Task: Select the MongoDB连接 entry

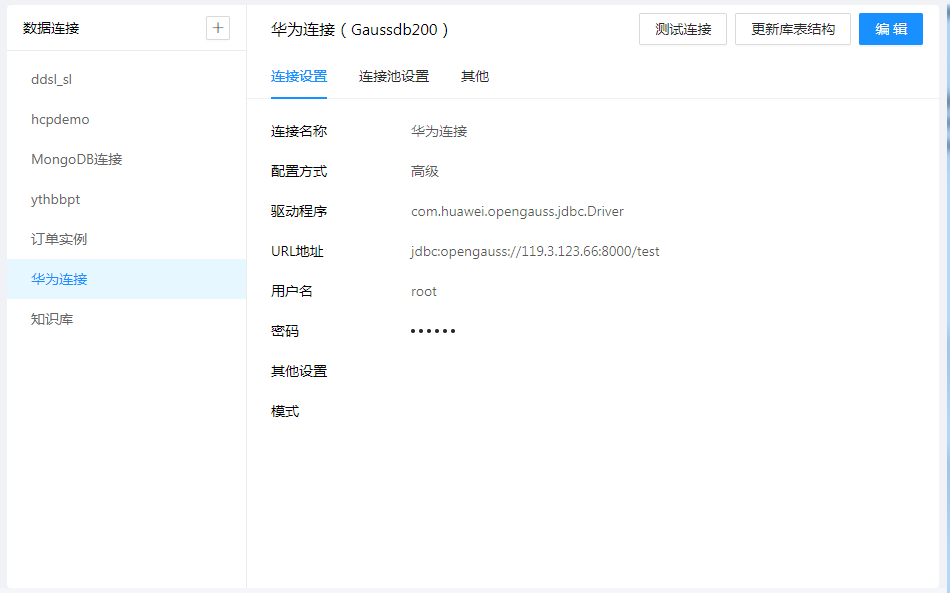Action: tap(77, 159)
